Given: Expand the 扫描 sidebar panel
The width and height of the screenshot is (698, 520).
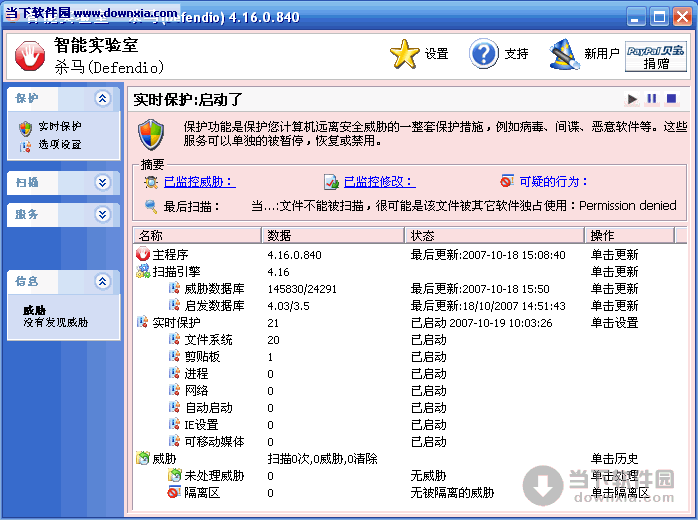Looking at the screenshot, I should (x=103, y=183).
